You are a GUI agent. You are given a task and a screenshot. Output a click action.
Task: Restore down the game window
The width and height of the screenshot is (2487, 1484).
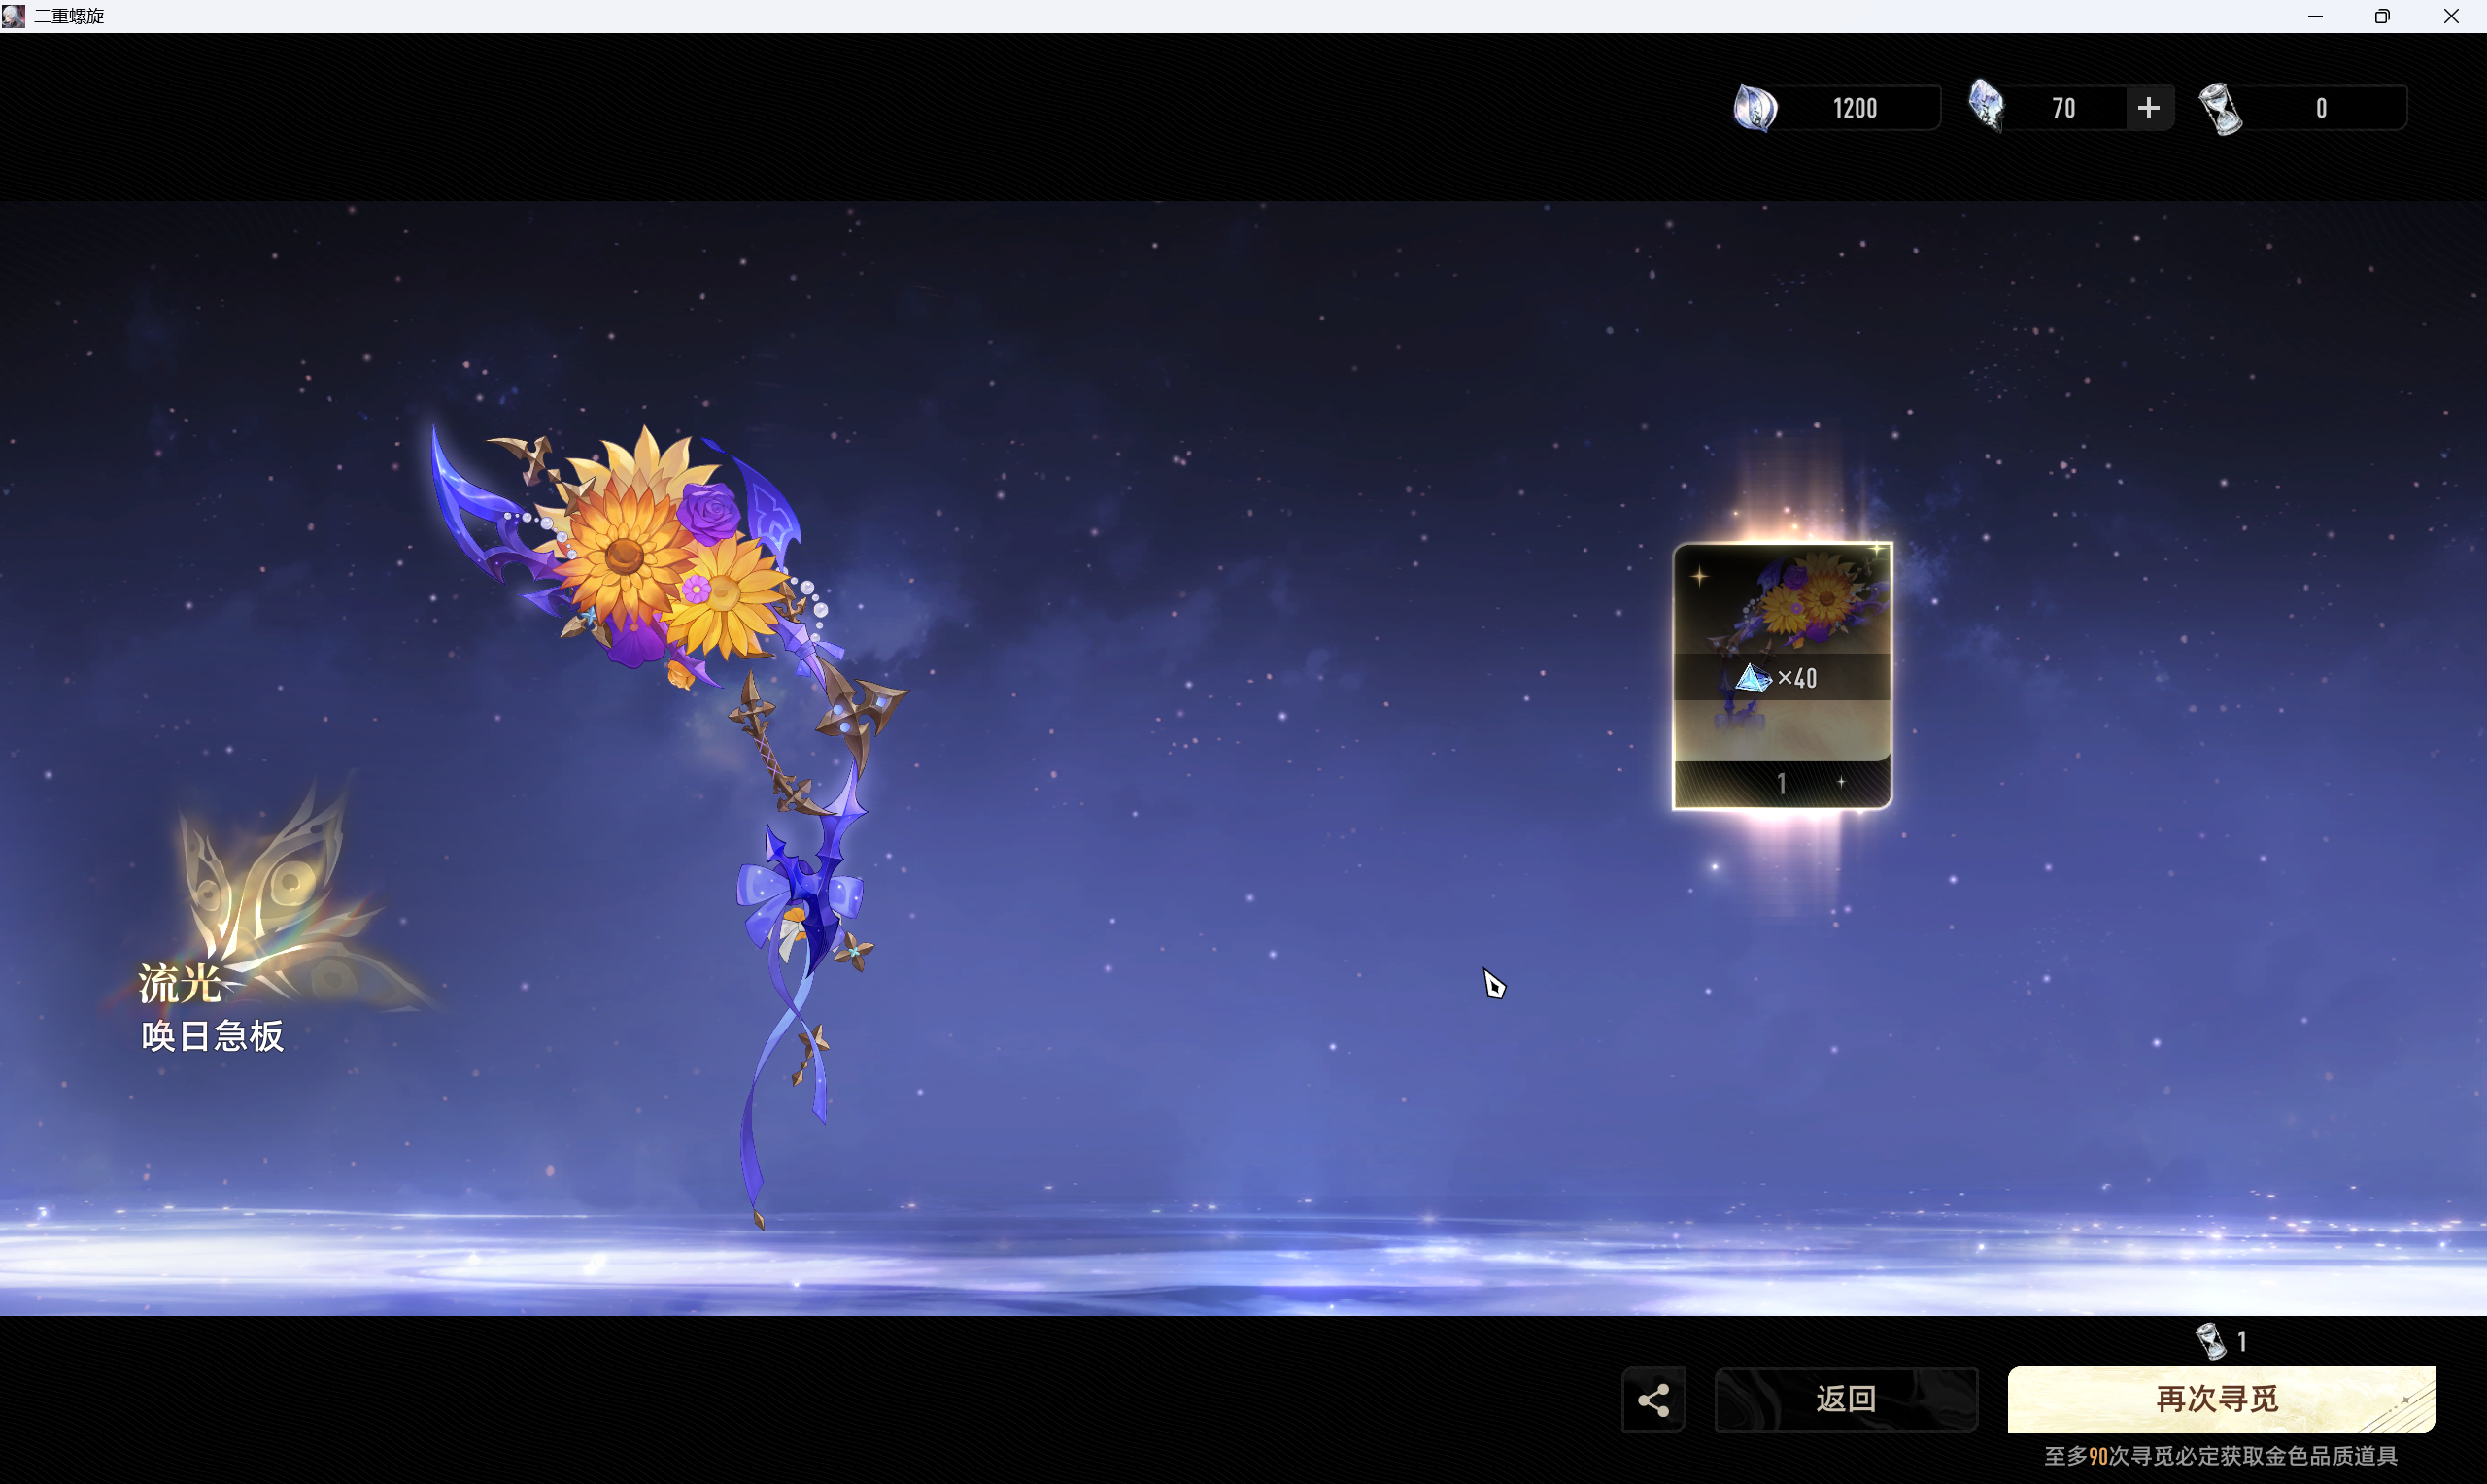coord(2383,16)
